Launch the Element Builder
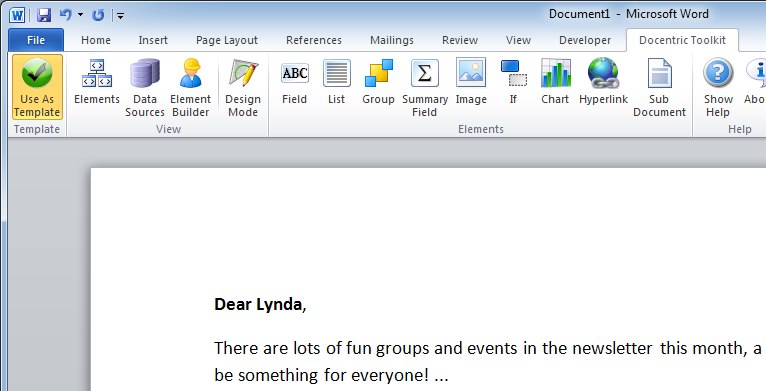The image size is (766, 391). [x=191, y=87]
